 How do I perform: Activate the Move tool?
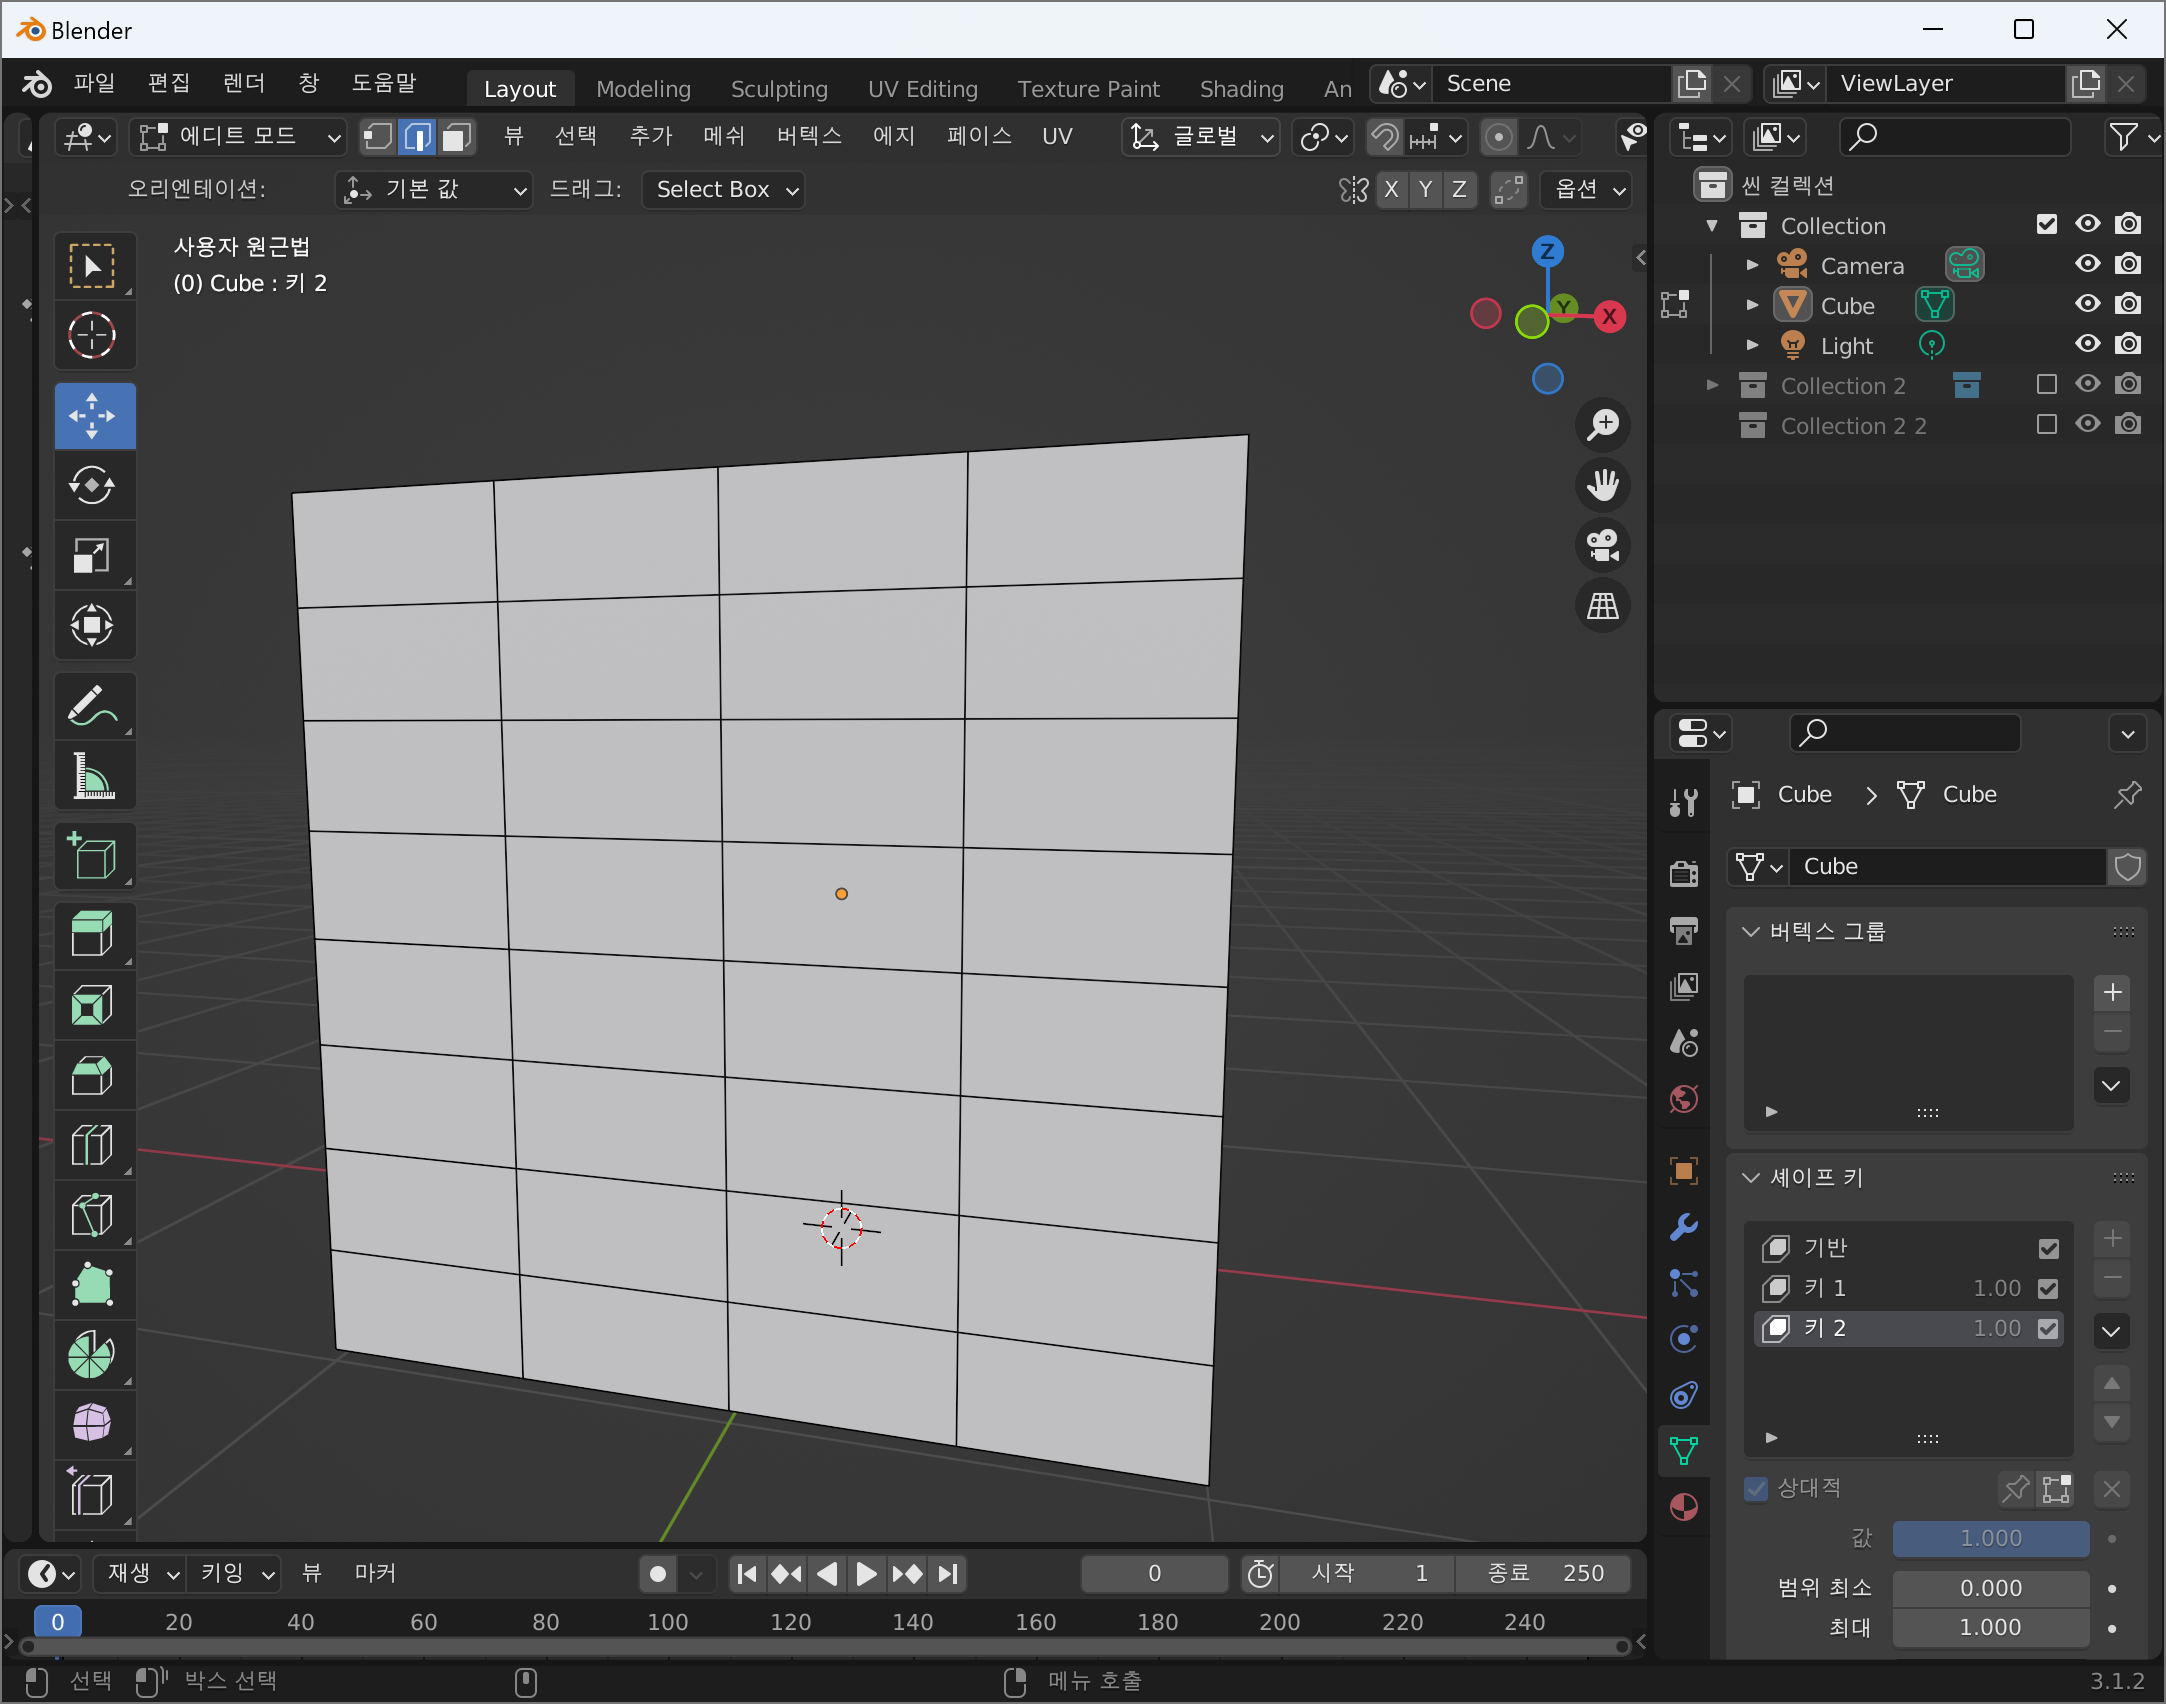click(x=93, y=416)
